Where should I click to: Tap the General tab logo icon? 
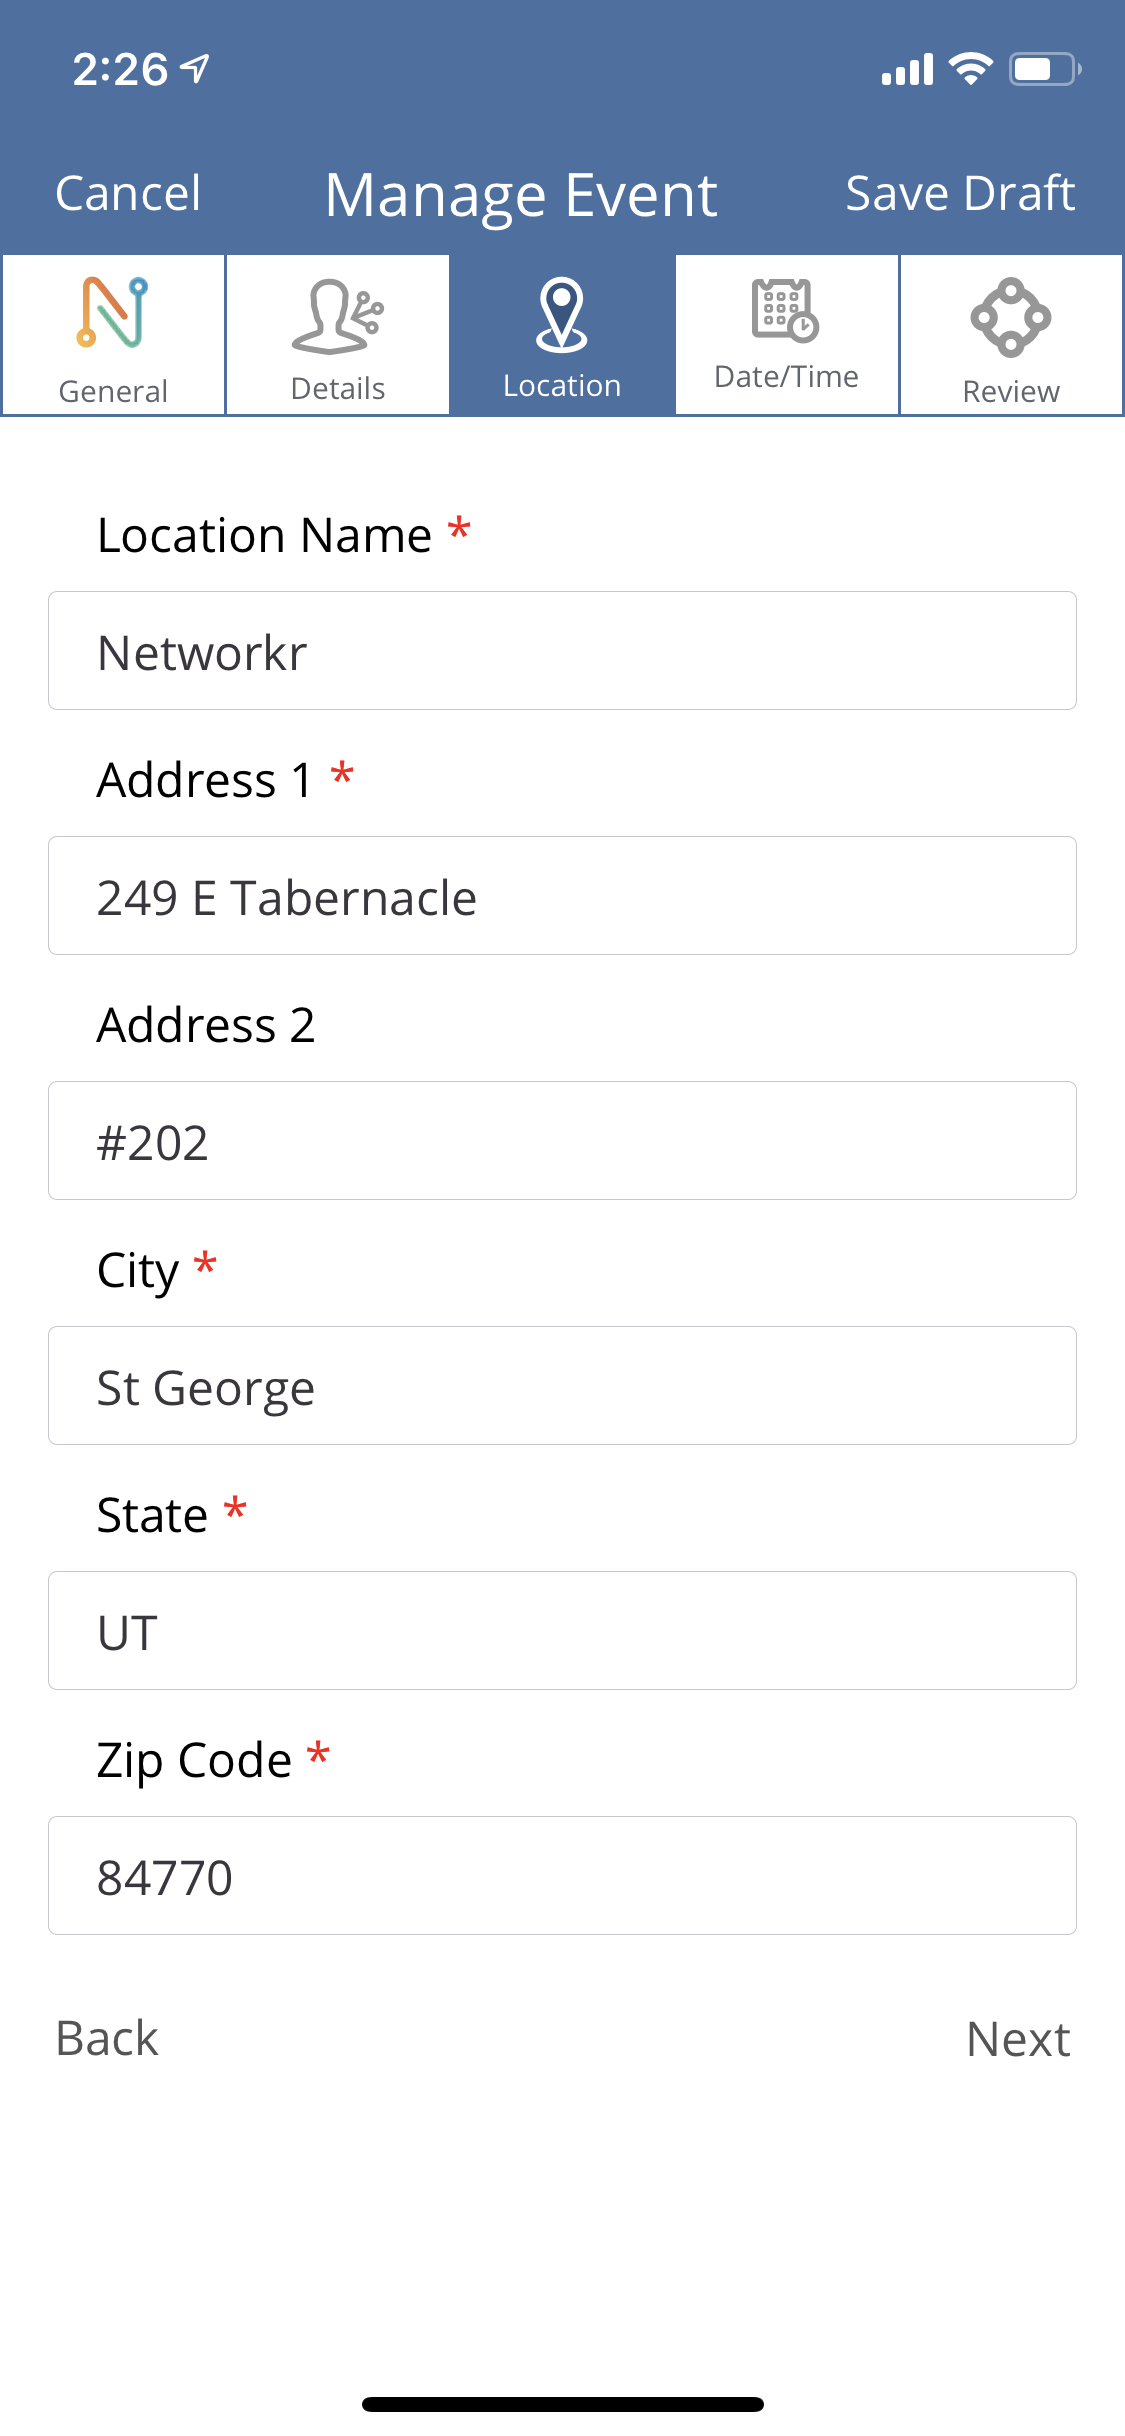[113, 313]
